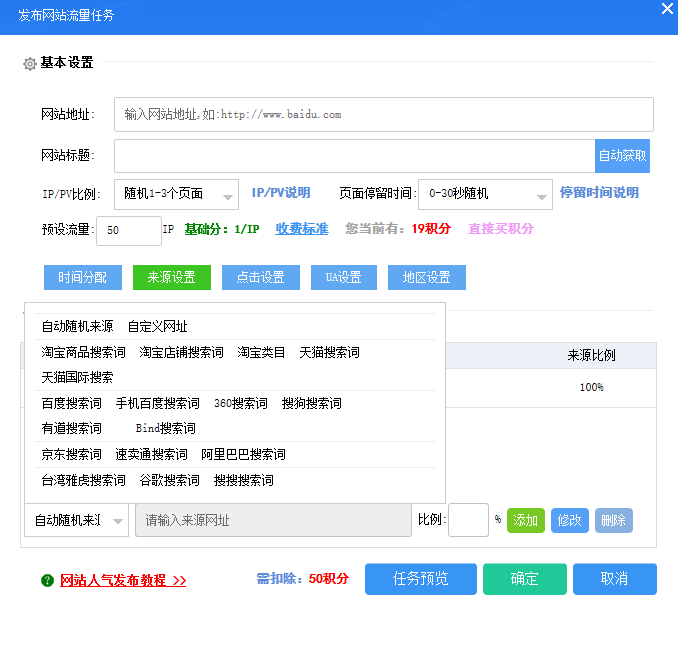Click the 任务预览 button
Viewport: 678px width, 654px height.
pos(421,579)
